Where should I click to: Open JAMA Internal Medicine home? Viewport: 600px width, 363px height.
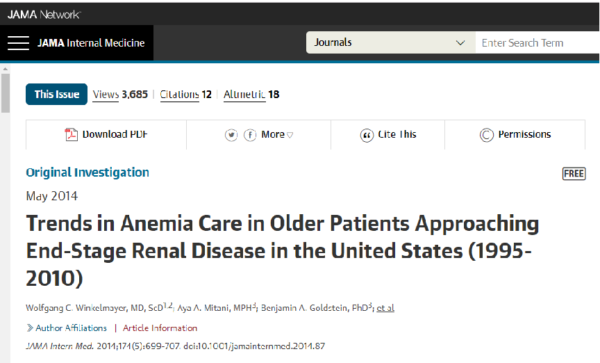pos(91,43)
